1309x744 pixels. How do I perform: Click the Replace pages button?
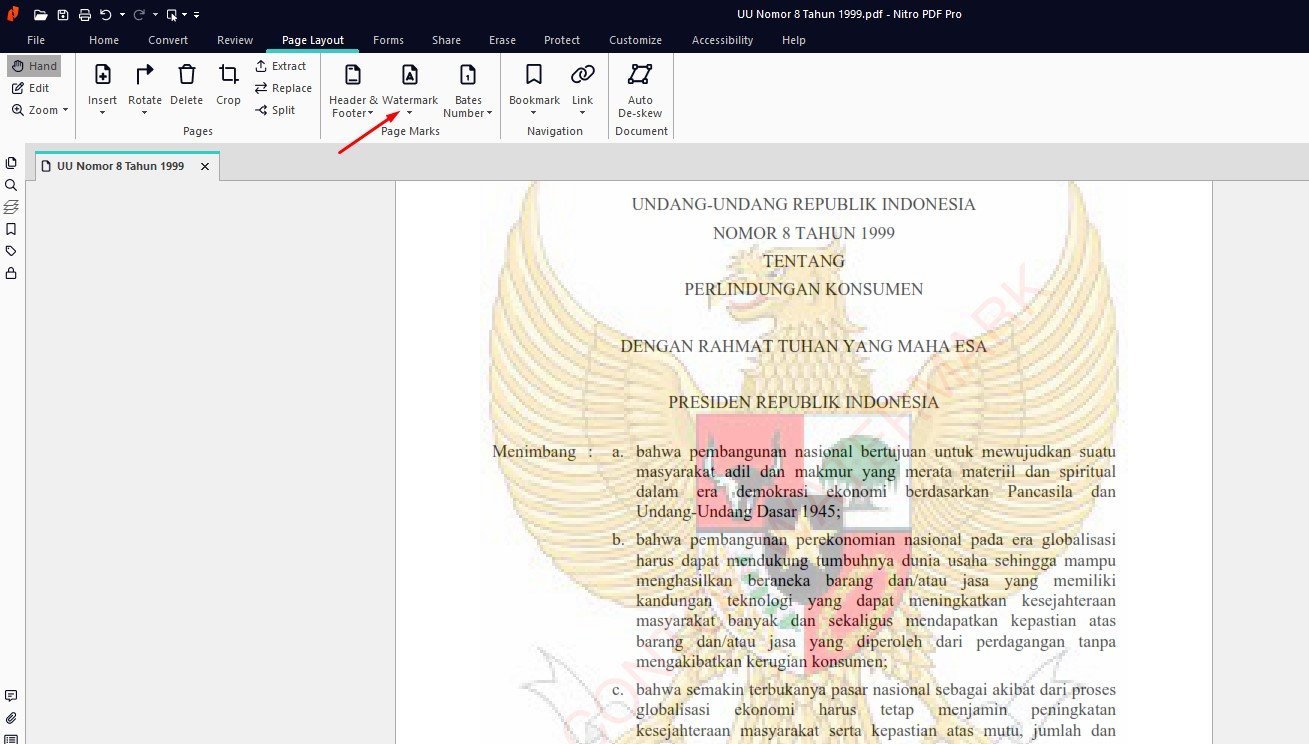tap(282, 88)
